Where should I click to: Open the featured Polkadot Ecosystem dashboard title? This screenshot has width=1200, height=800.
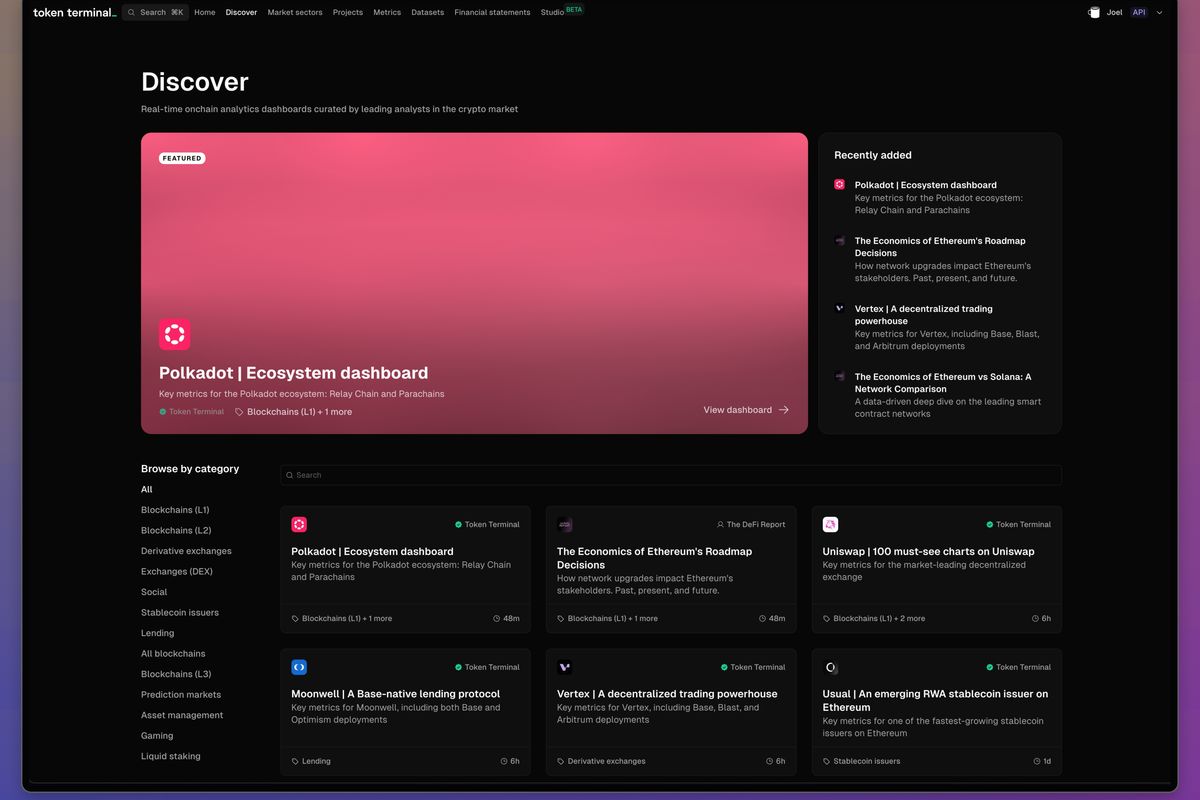(x=293, y=373)
